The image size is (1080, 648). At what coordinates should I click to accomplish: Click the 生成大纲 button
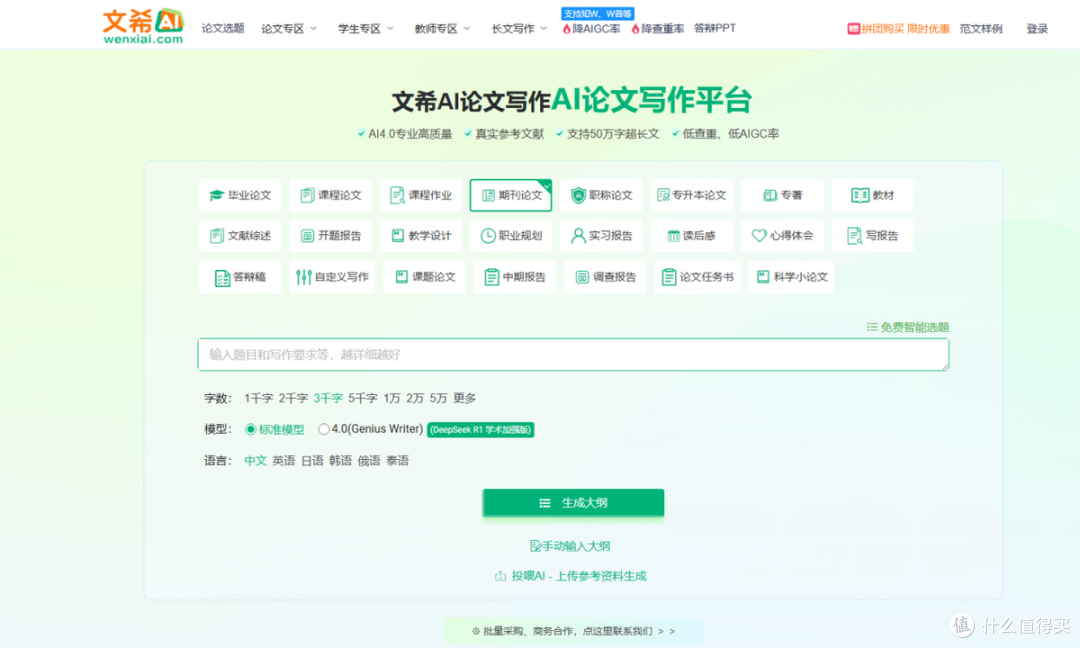[x=573, y=503]
